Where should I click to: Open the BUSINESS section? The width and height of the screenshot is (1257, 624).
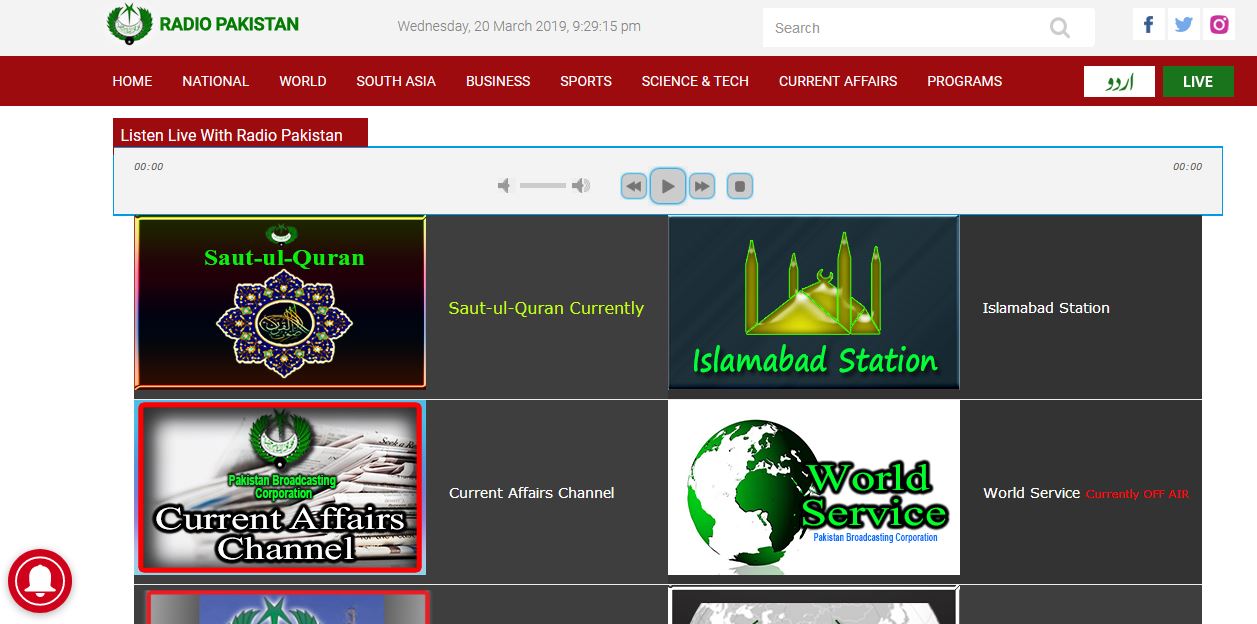(498, 81)
